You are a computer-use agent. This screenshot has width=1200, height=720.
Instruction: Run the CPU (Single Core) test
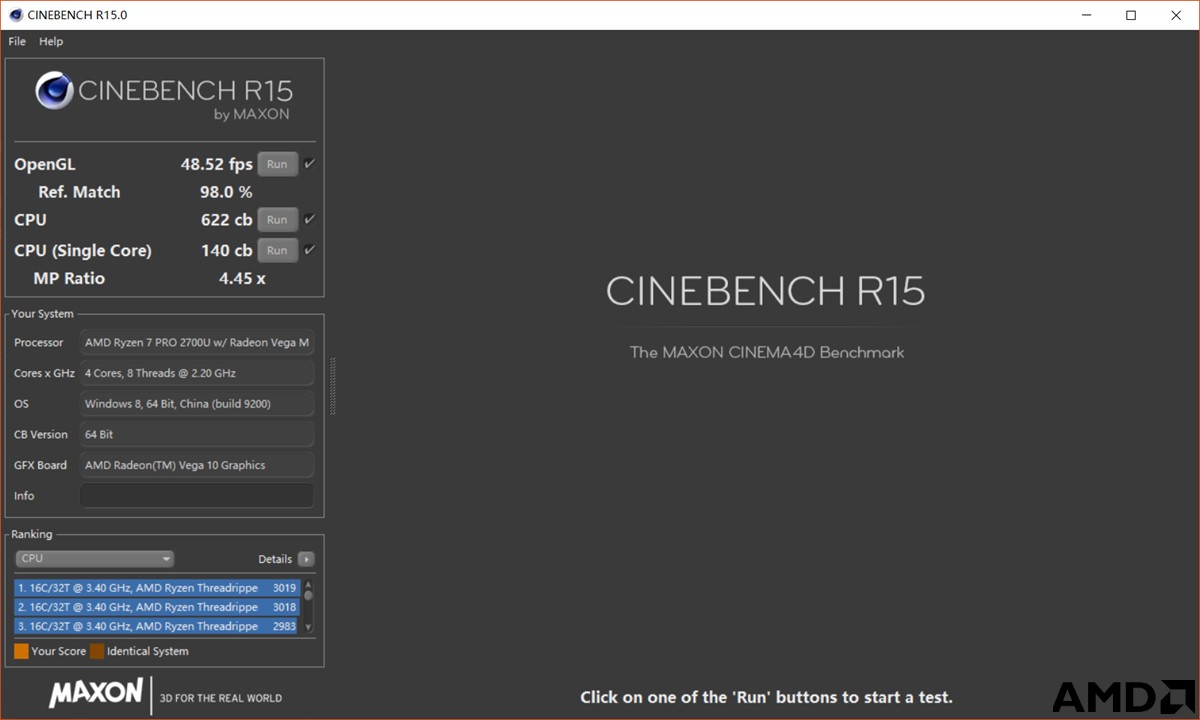277,250
